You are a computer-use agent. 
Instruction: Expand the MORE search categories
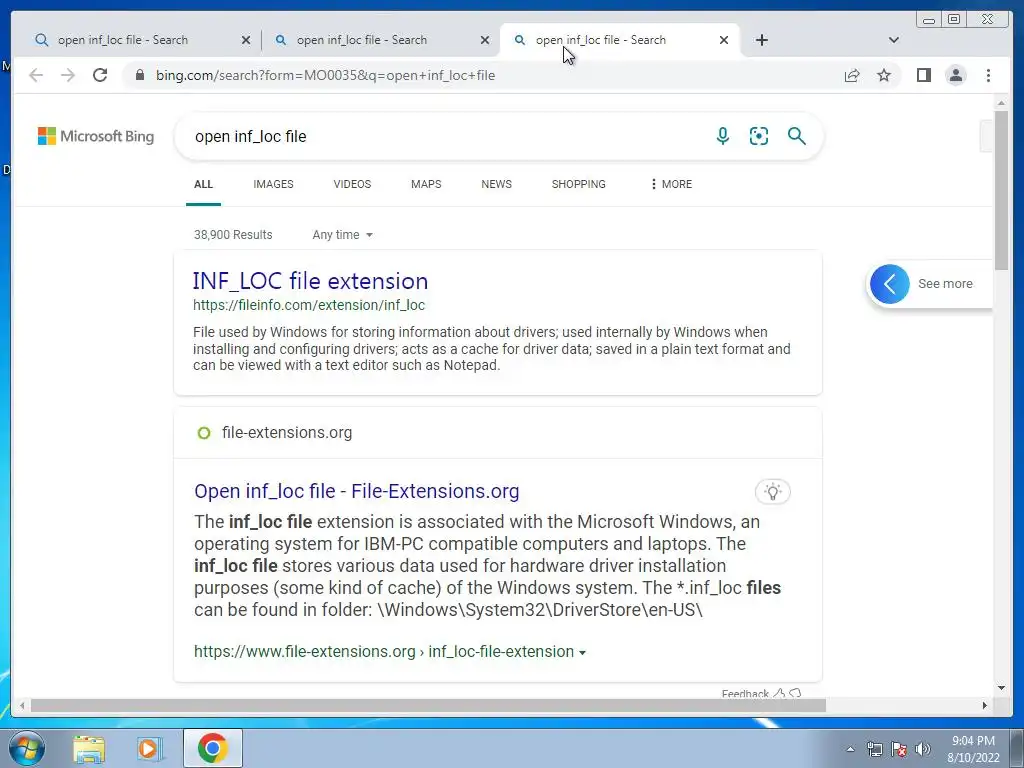[x=671, y=184]
